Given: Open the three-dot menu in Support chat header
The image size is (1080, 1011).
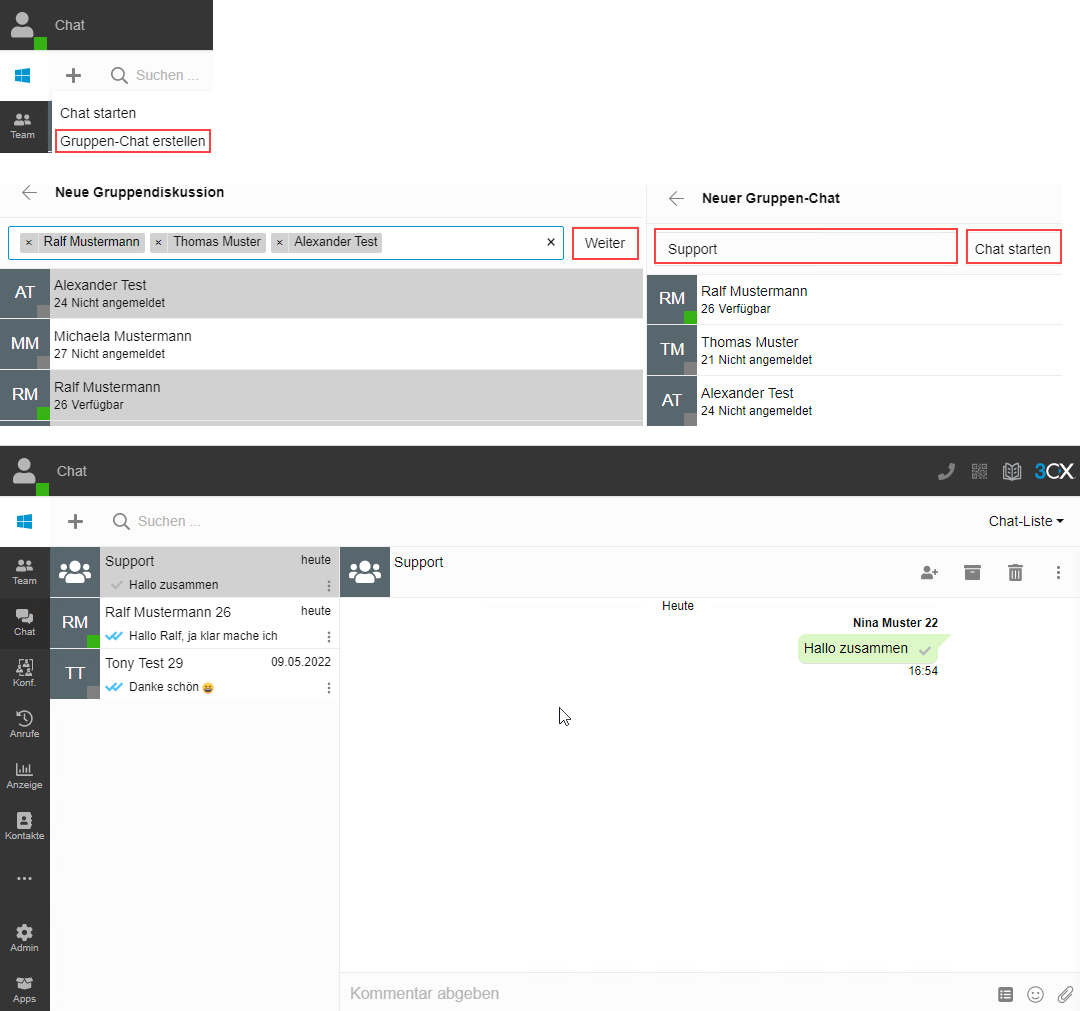Looking at the screenshot, I should pos(1058,572).
